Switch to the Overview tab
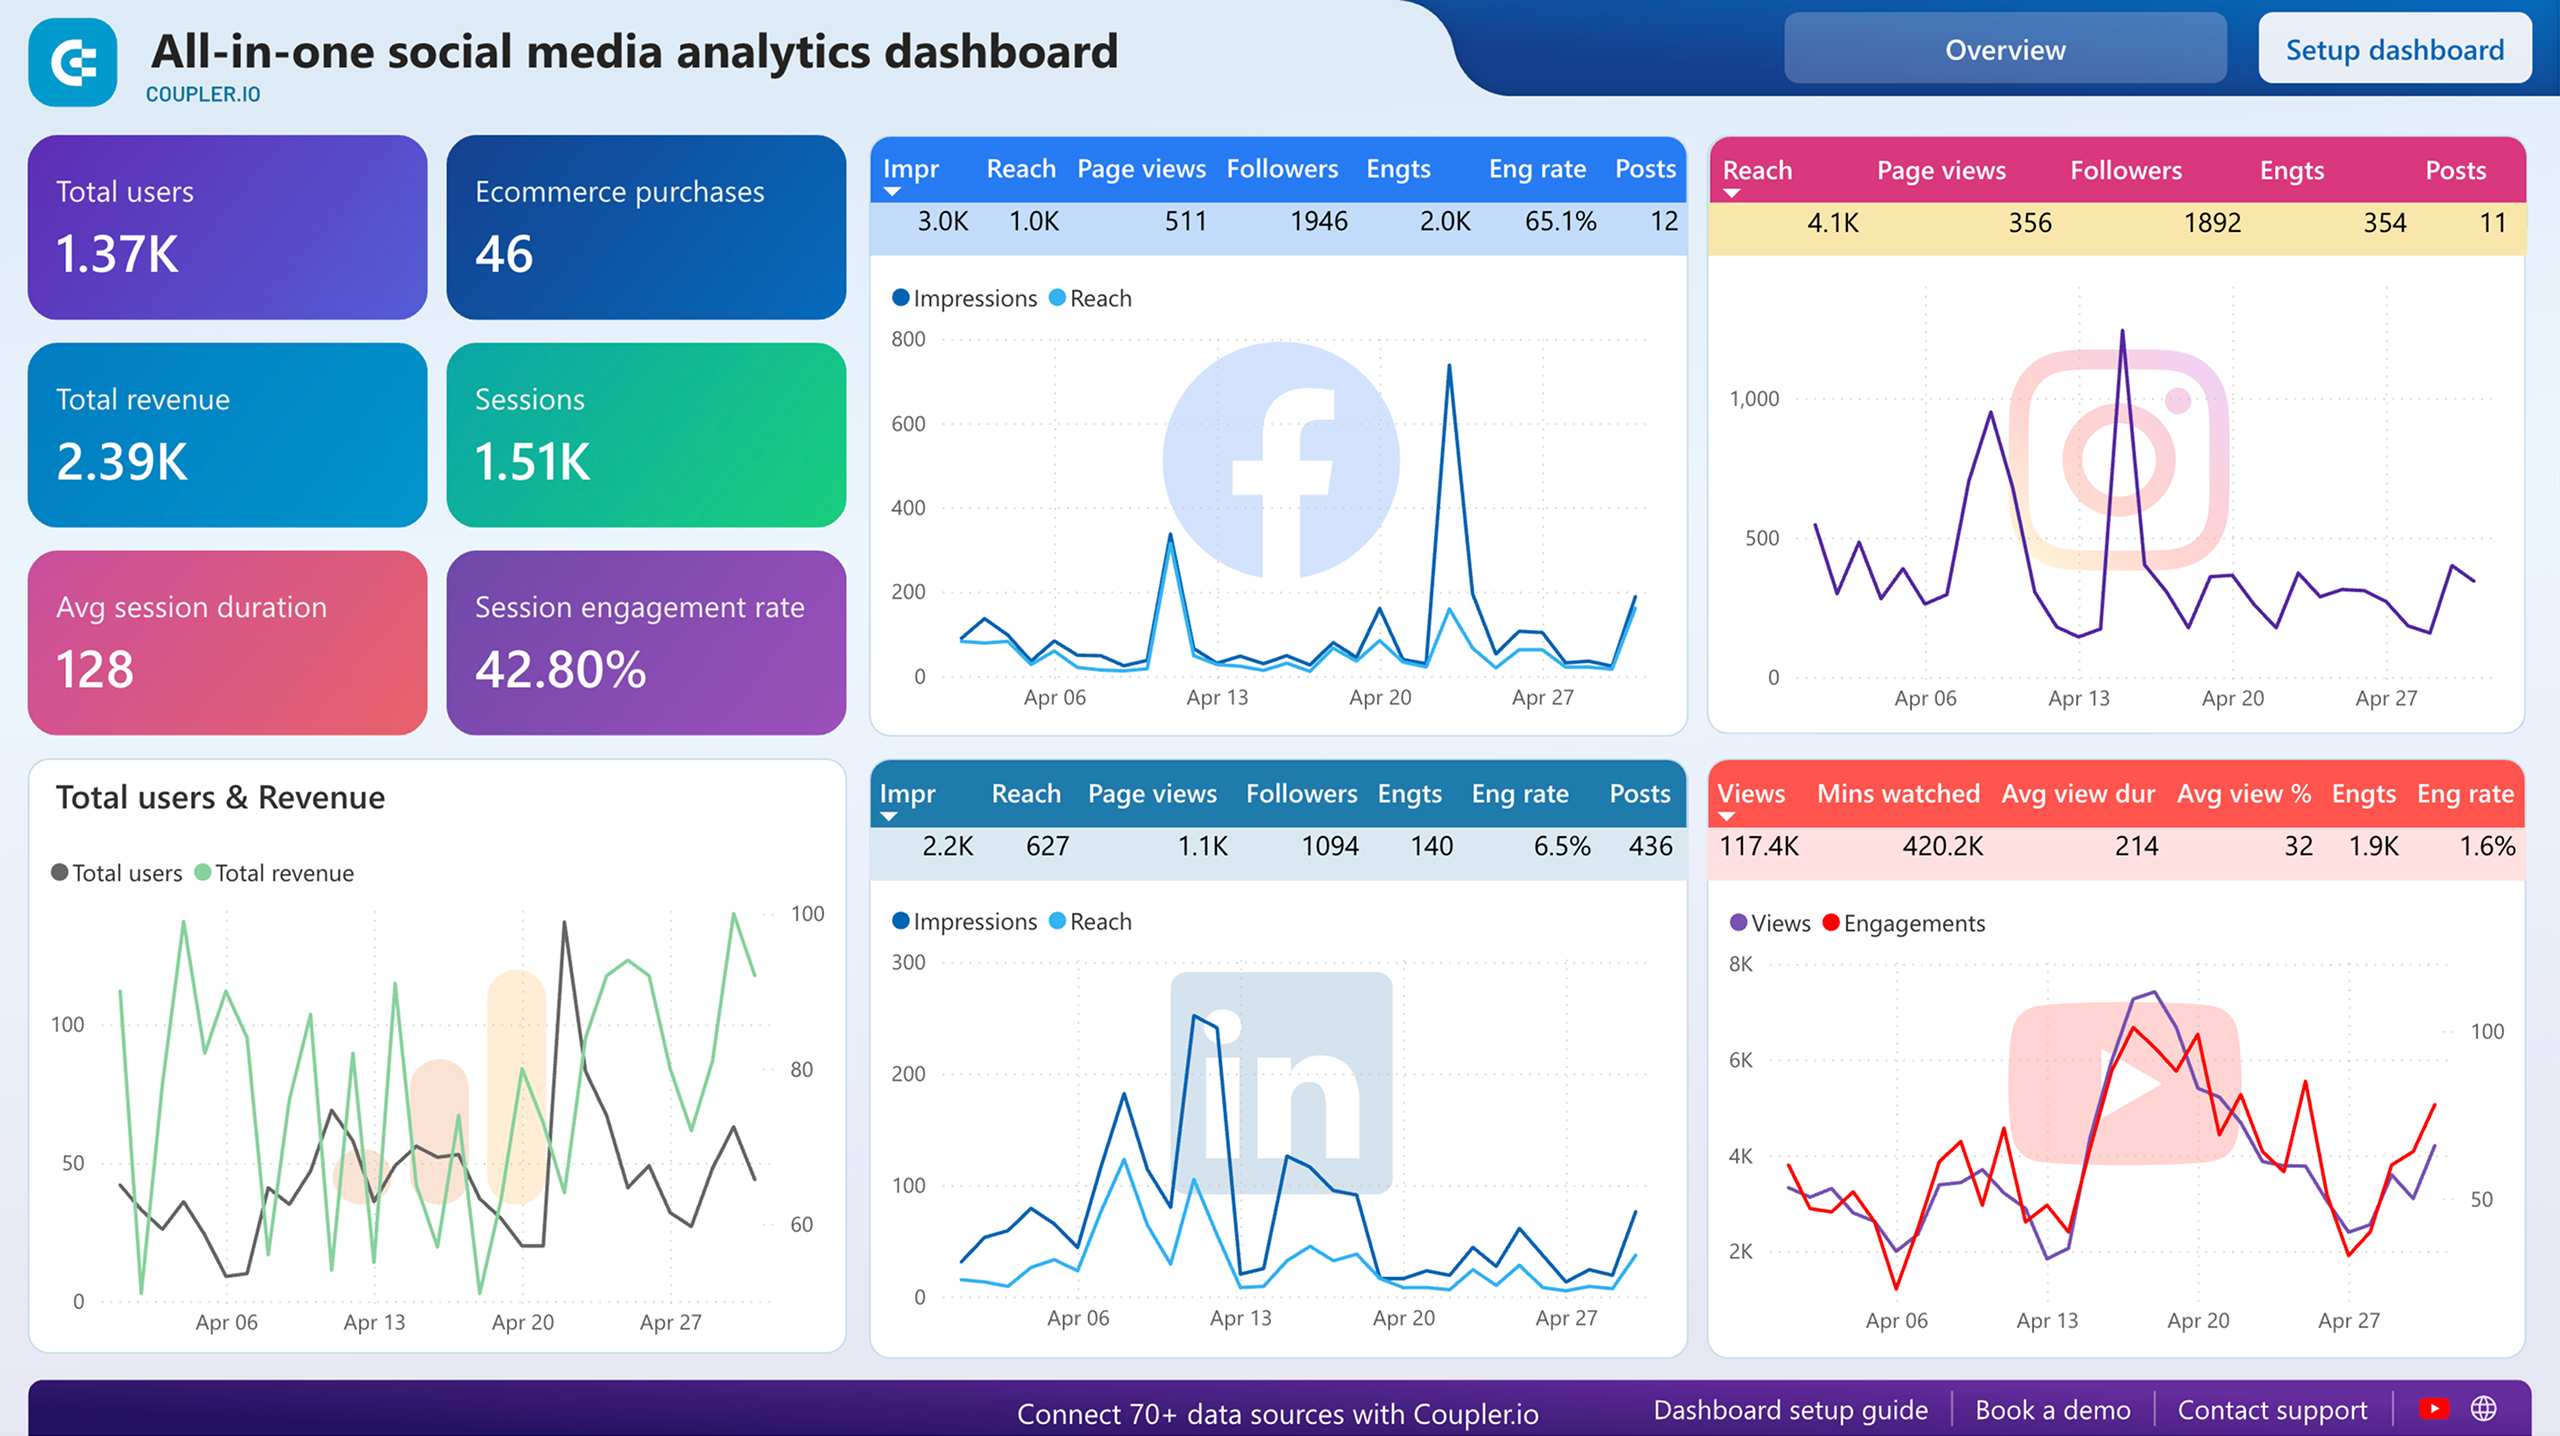 tap(2003, 49)
